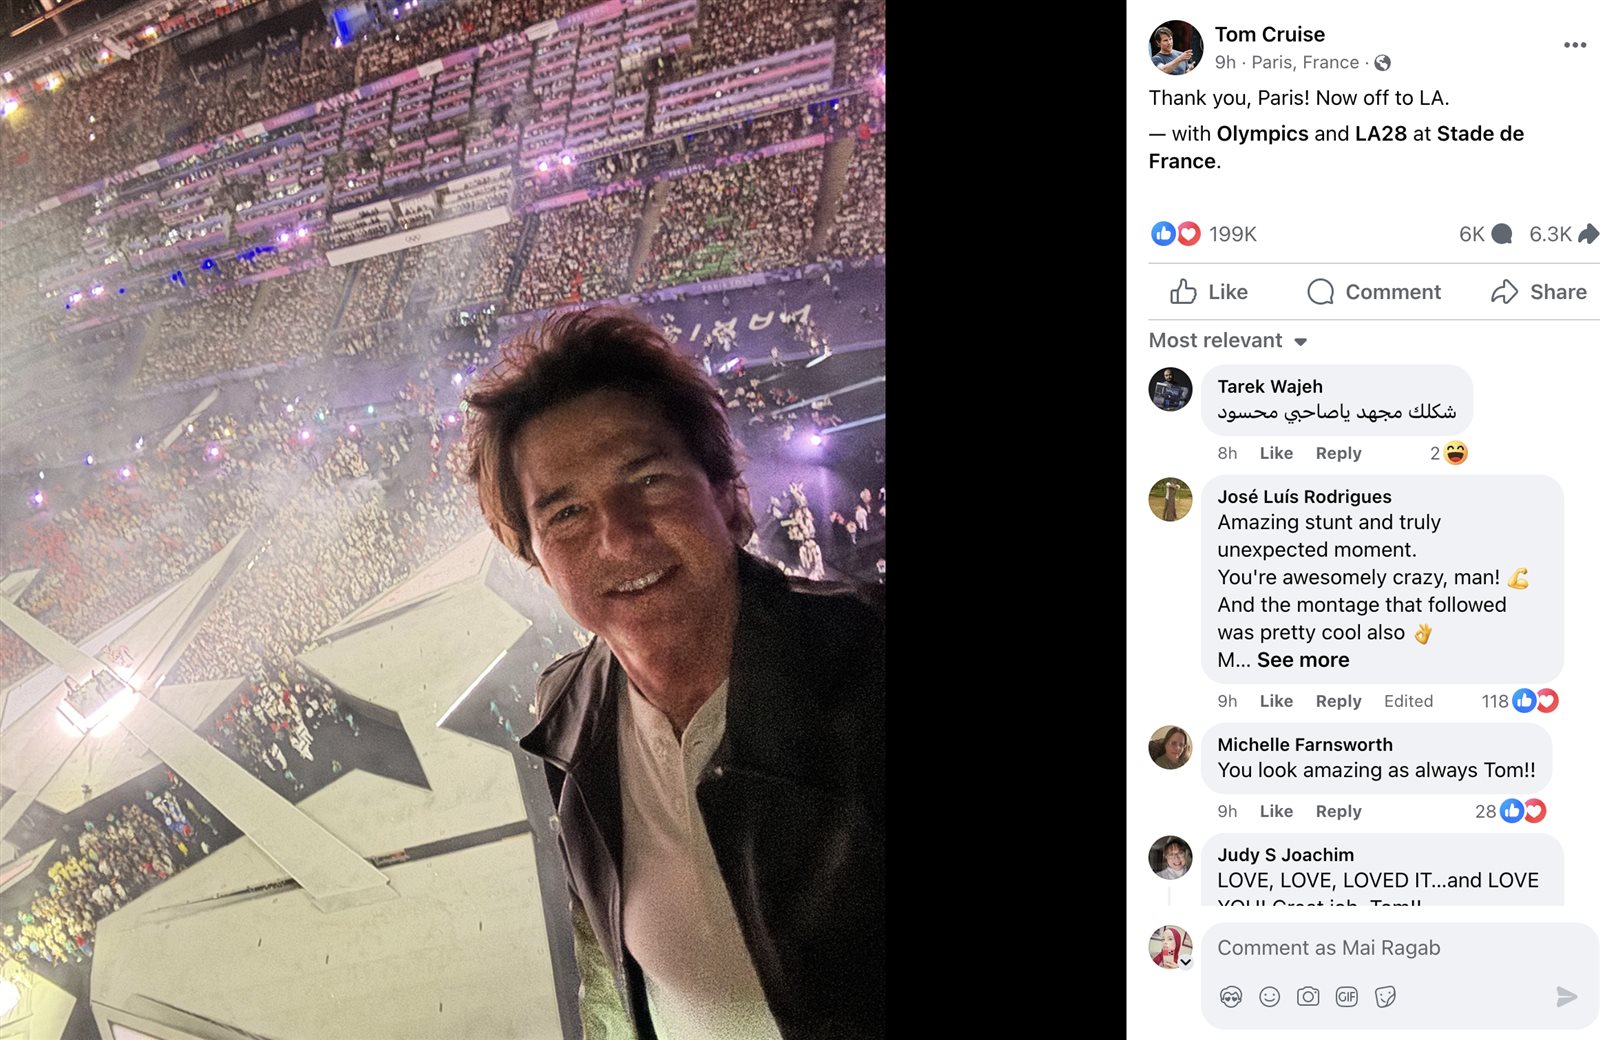Open the sticker picker in comment box
Screen dimensions: 1600x1040
pos(1385,997)
